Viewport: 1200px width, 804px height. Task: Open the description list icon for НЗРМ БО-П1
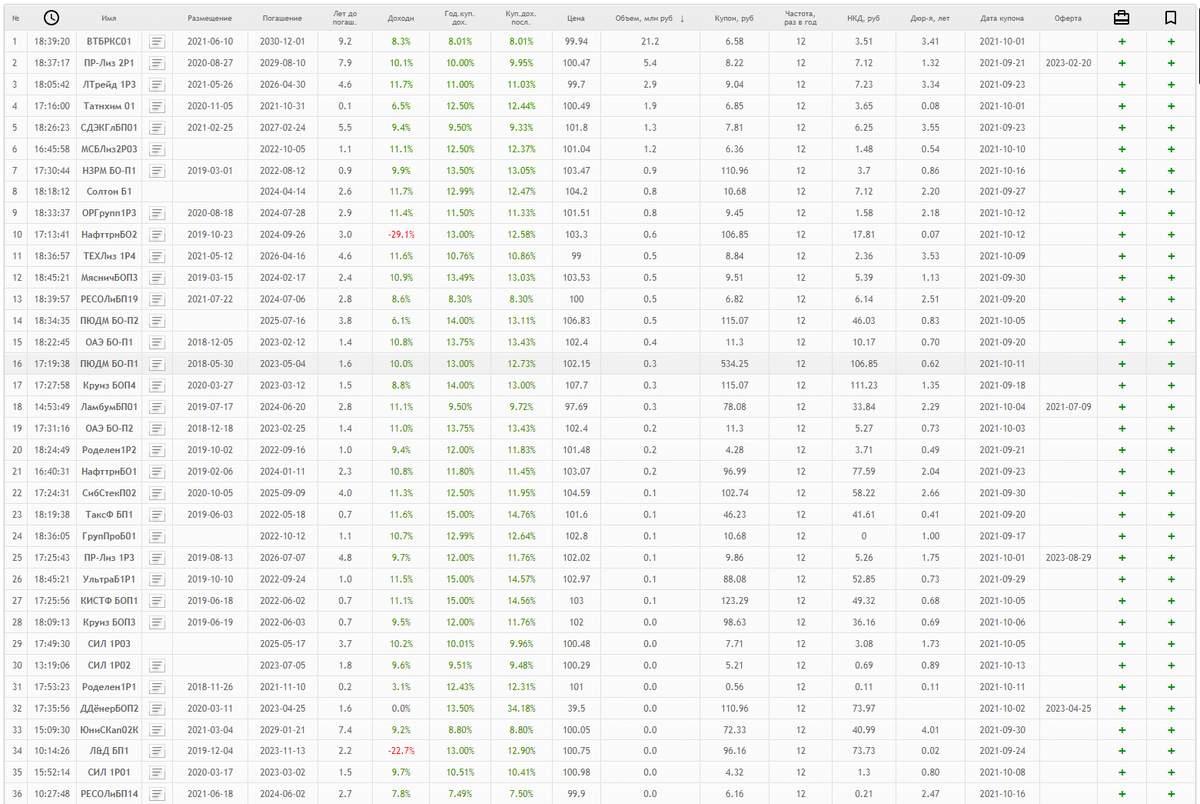pyautogui.click(x=157, y=170)
